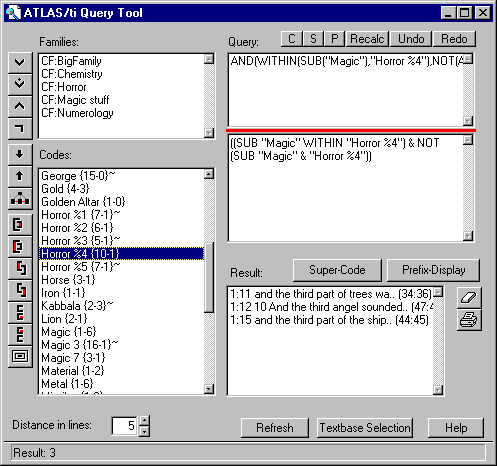This screenshot has height=466, width=497.
Task: Decrease the distance in lines stepper
Action: pyautogui.click(x=144, y=431)
